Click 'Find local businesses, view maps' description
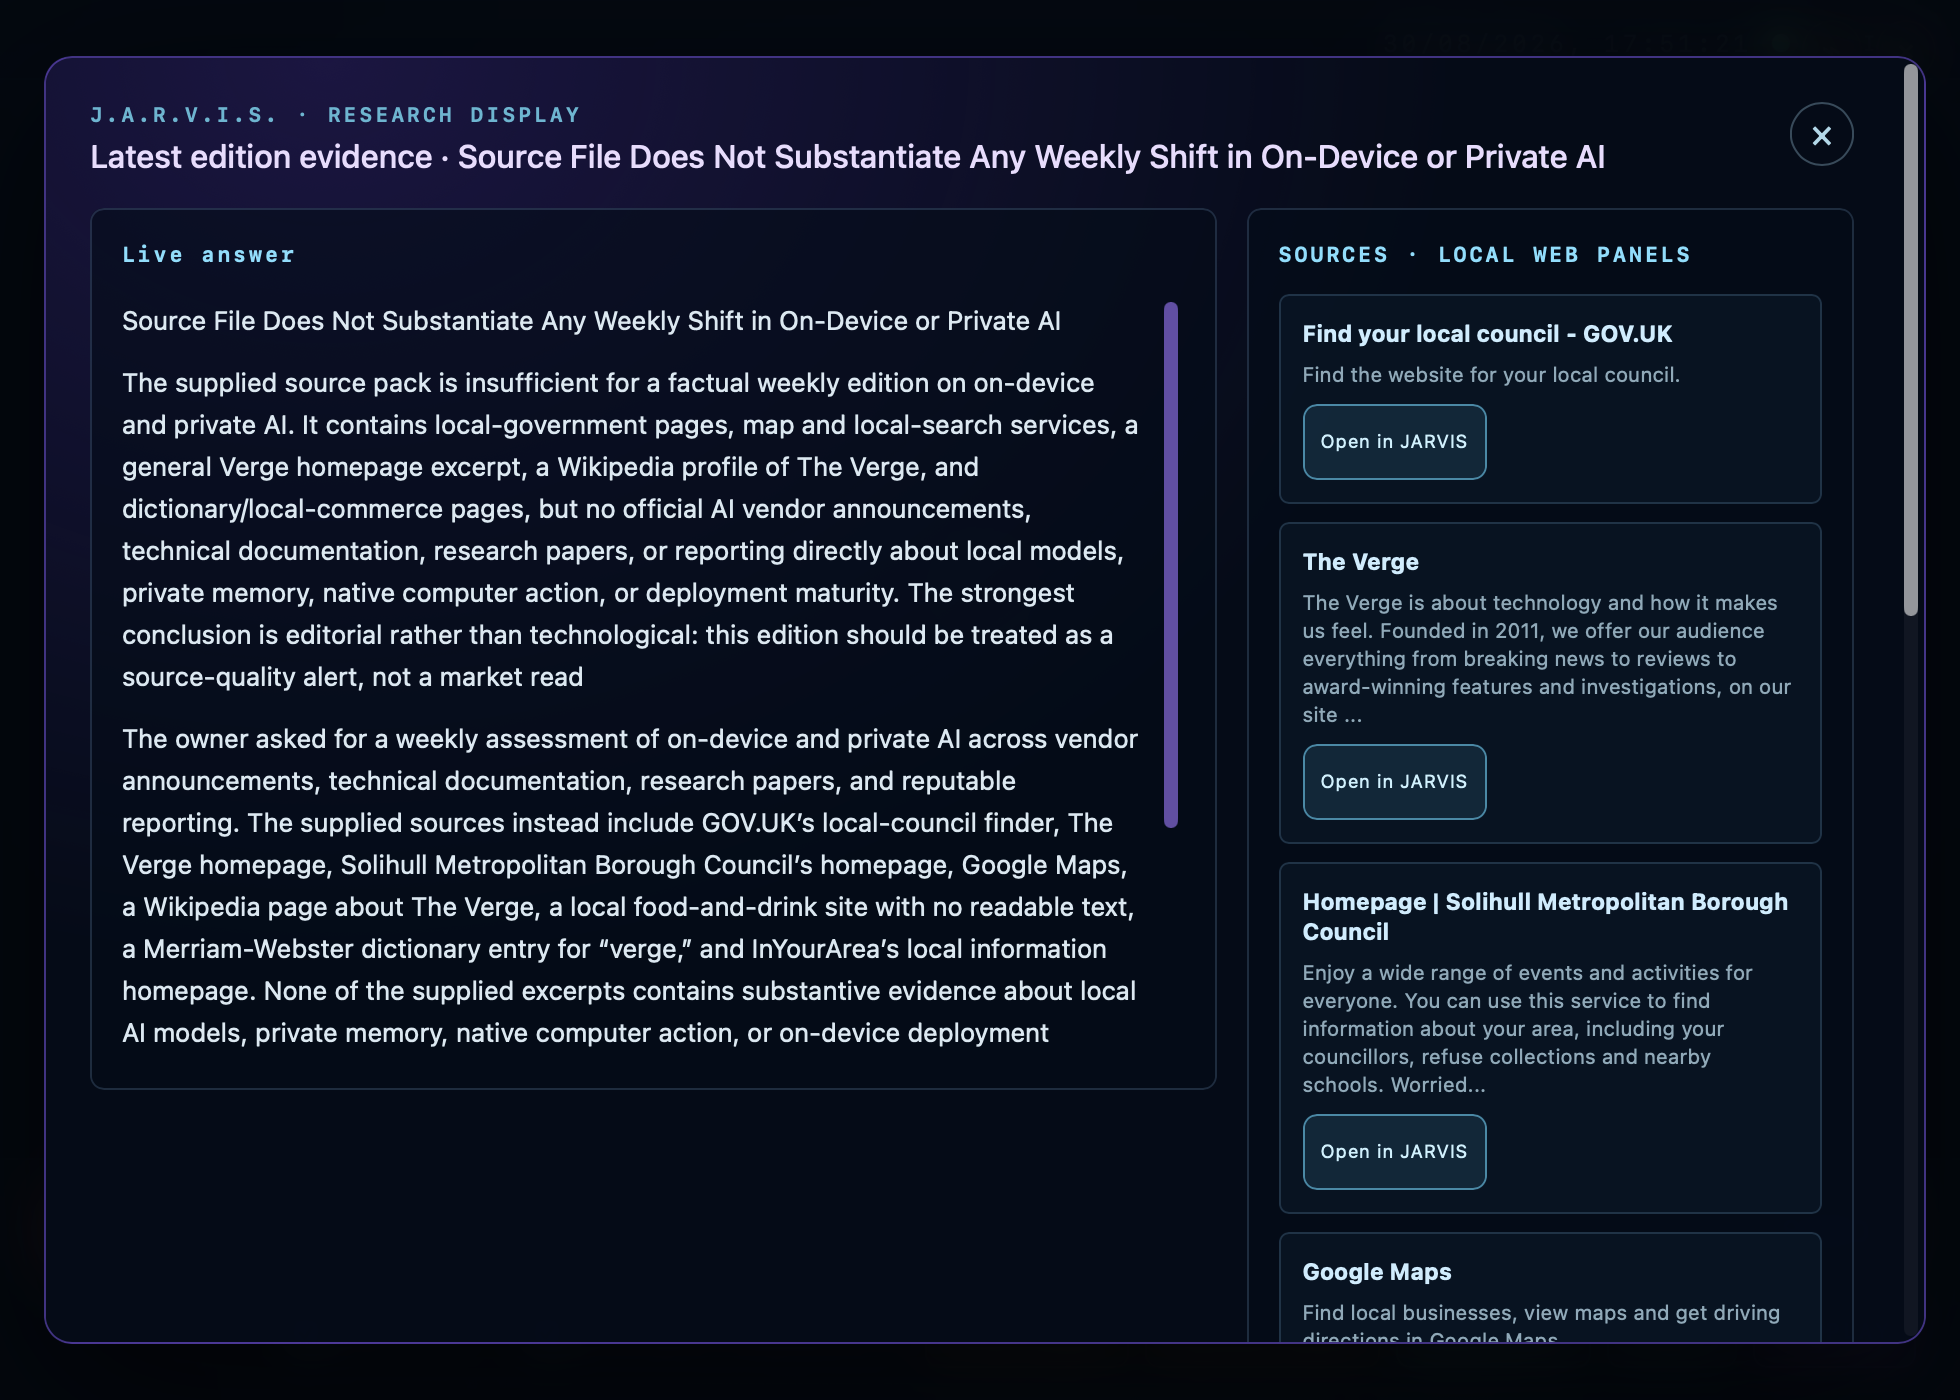The image size is (1960, 1400). pyautogui.click(x=1541, y=1324)
